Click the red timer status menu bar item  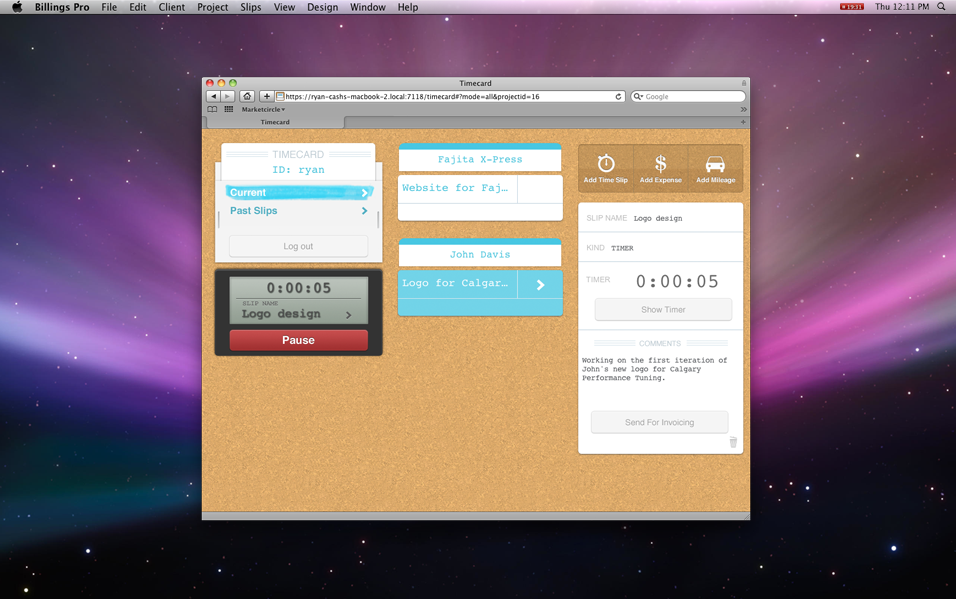tap(852, 7)
